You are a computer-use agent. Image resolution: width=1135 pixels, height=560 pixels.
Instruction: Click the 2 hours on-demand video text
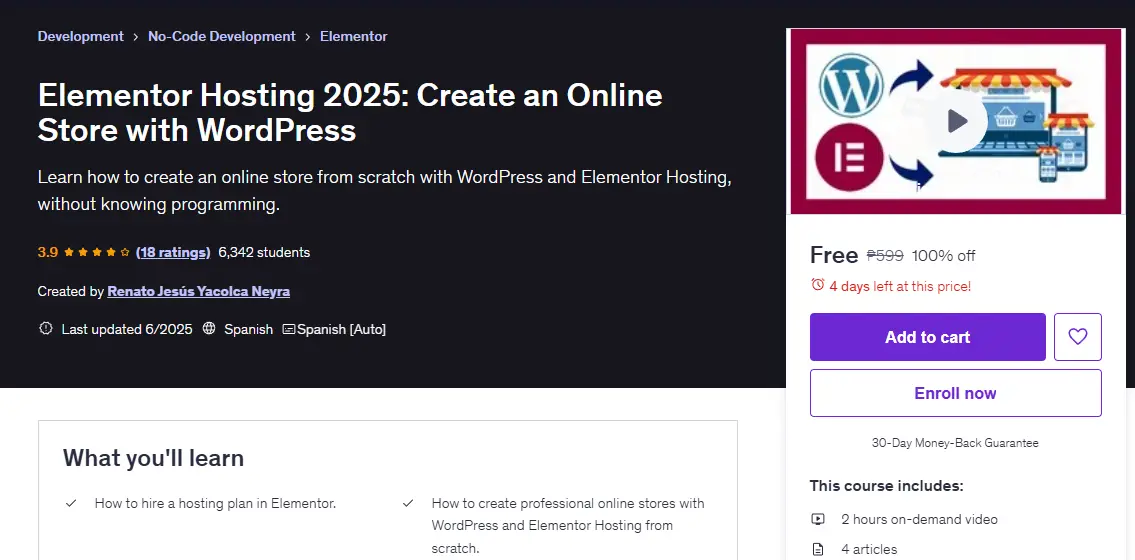click(x=919, y=519)
